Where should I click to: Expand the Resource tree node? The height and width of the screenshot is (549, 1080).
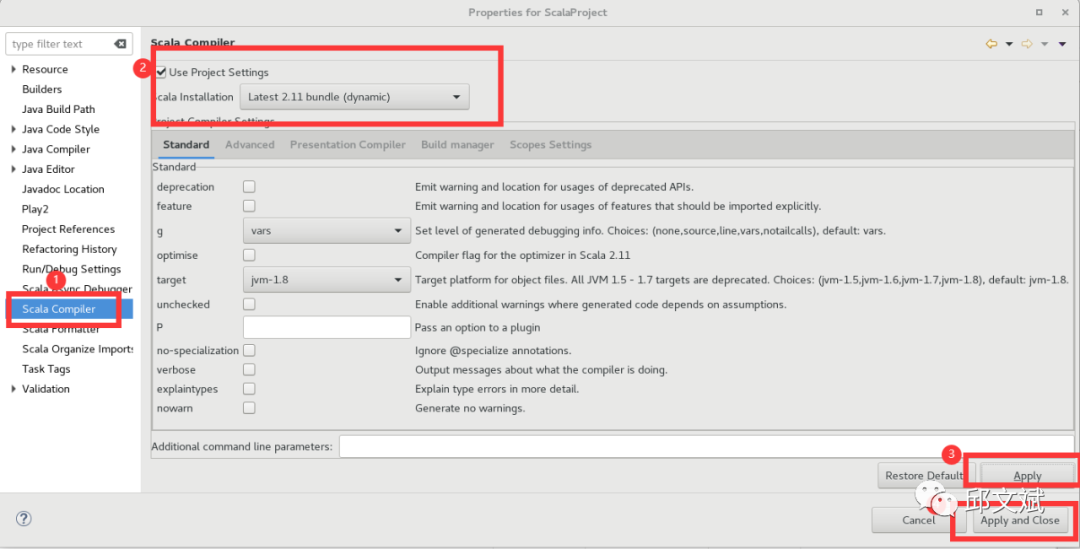pyautogui.click(x=13, y=69)
